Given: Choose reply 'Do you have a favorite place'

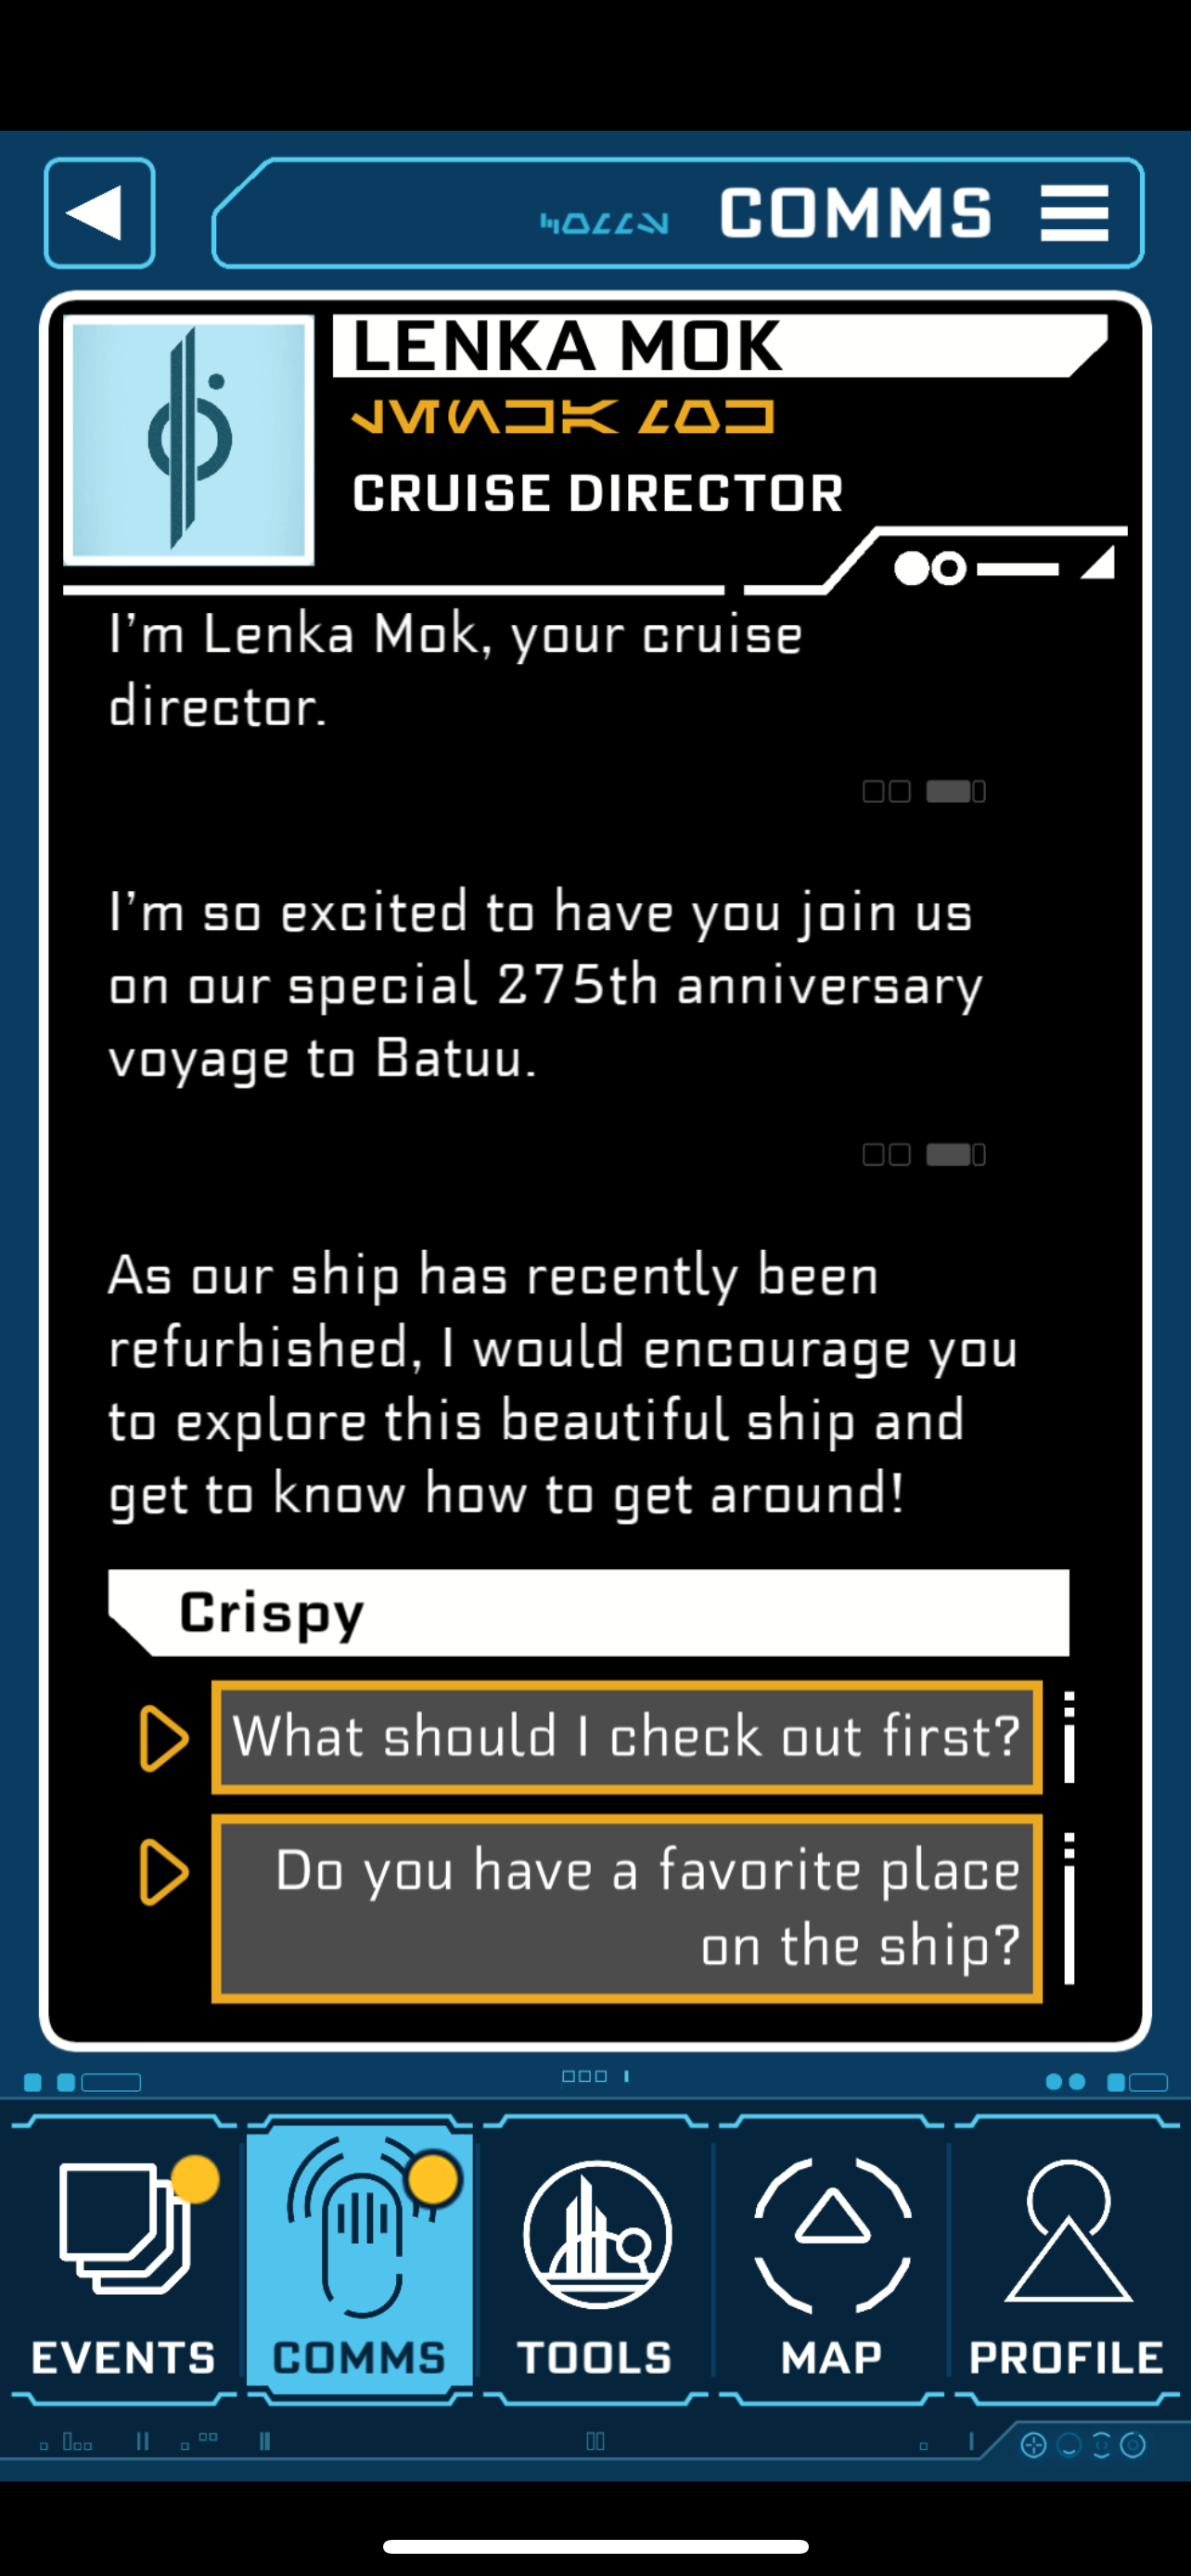Looking at the screenshot, I should click(627, 1908).
